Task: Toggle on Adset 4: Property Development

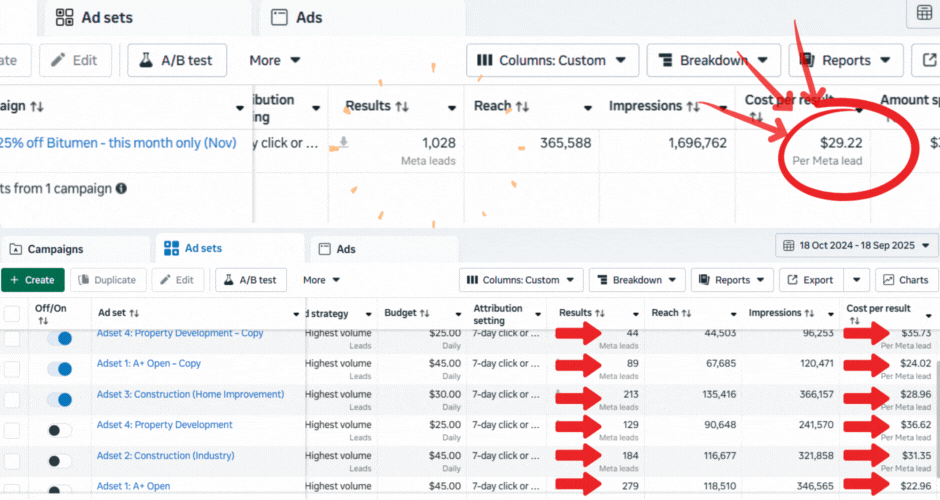Action: coord(59,430)
